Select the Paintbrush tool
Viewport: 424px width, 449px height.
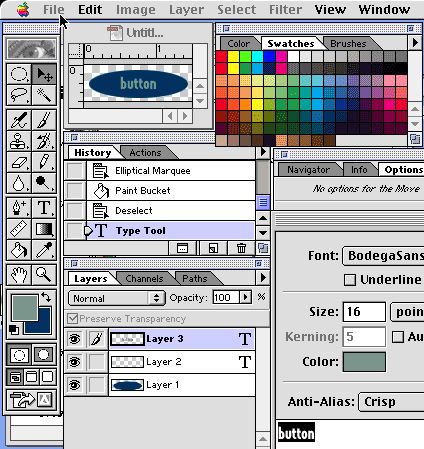(x=44, y=120)
